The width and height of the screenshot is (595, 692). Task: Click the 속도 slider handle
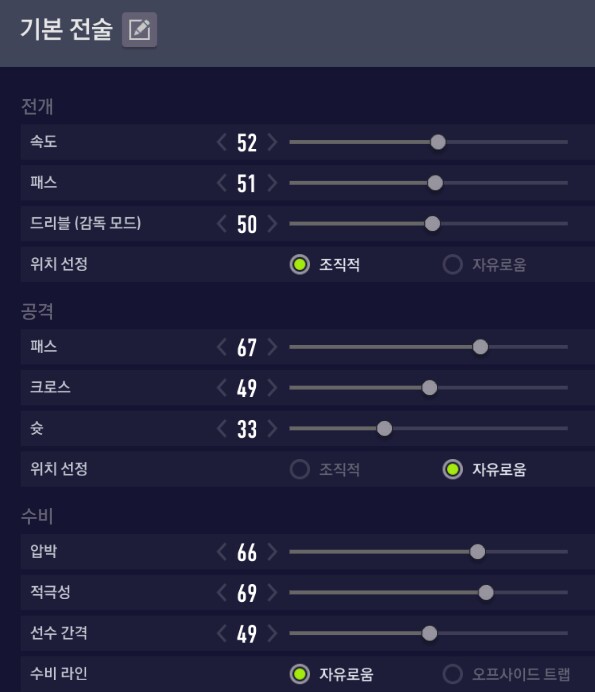[438, 142]
